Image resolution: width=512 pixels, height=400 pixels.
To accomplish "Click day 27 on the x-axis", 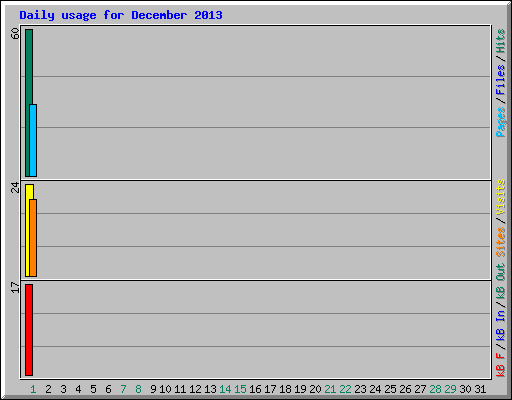I will click(420, 389).
